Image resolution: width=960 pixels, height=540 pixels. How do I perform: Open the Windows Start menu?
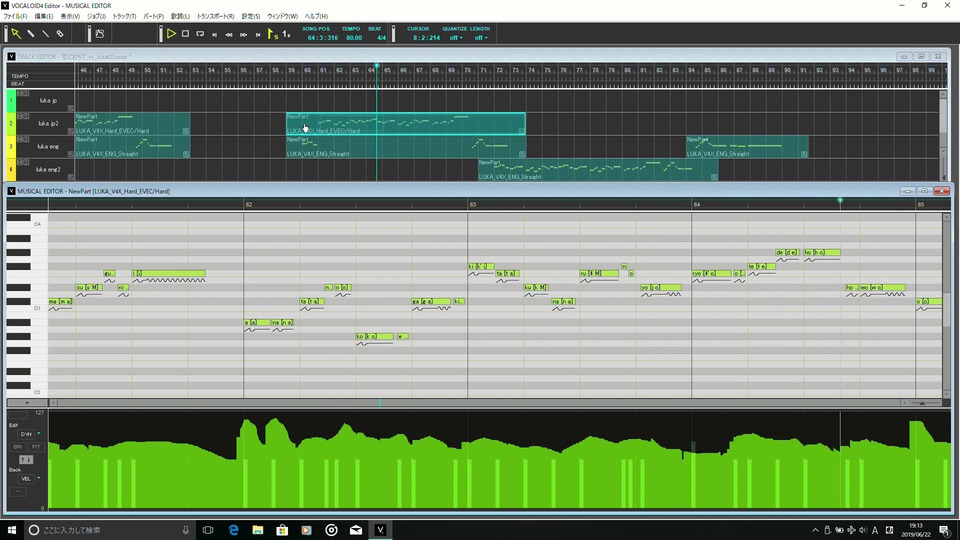pyautogui.click(x=13, y=530)
